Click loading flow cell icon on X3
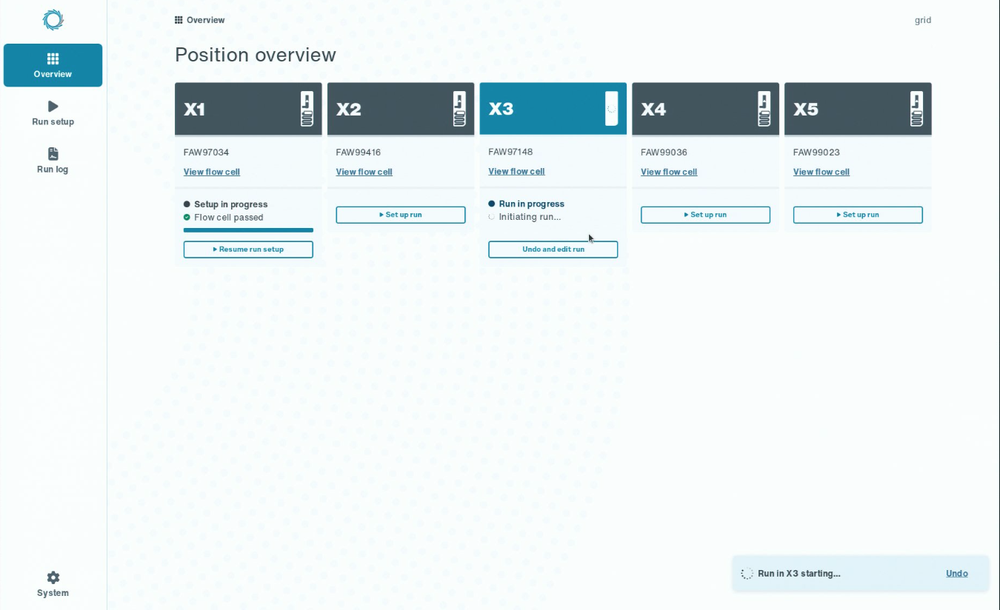The width and height of the screenshot is (1000, 610). click(611, 108)
